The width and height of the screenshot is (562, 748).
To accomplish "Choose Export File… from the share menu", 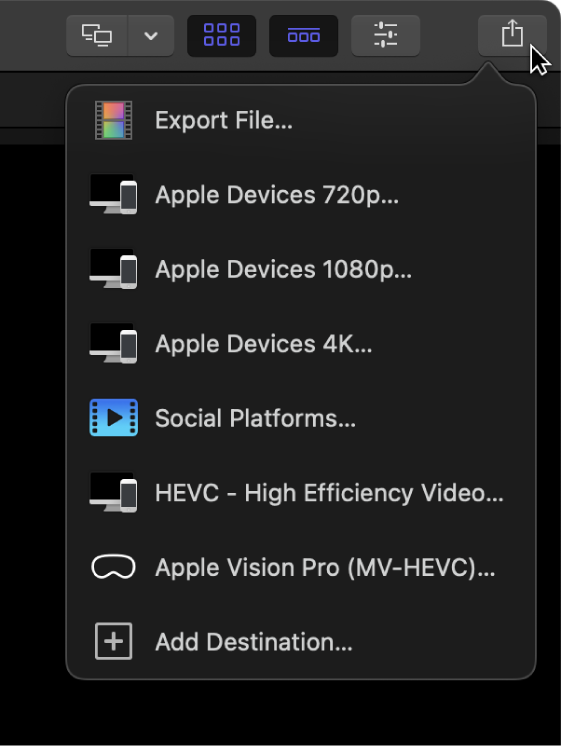I will pyautogui.click(x=301, y=120).
